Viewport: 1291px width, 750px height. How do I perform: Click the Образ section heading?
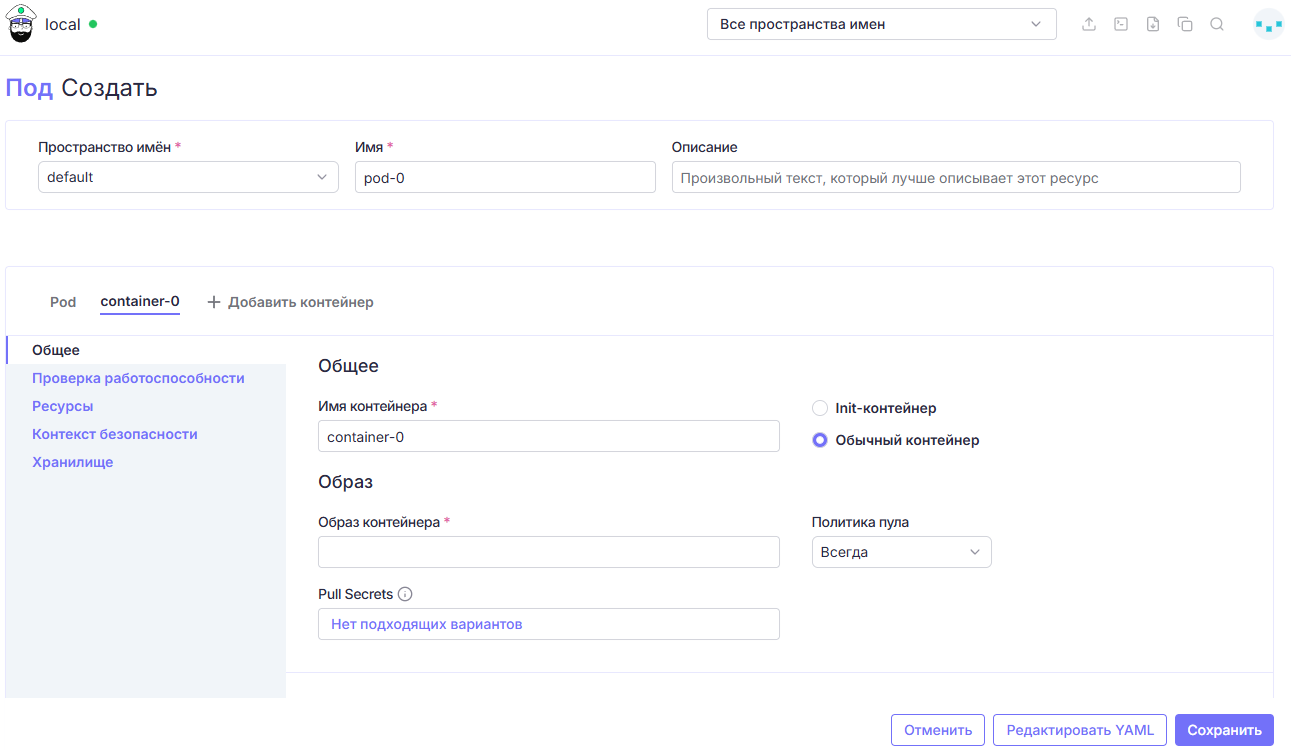pos(345,482)
